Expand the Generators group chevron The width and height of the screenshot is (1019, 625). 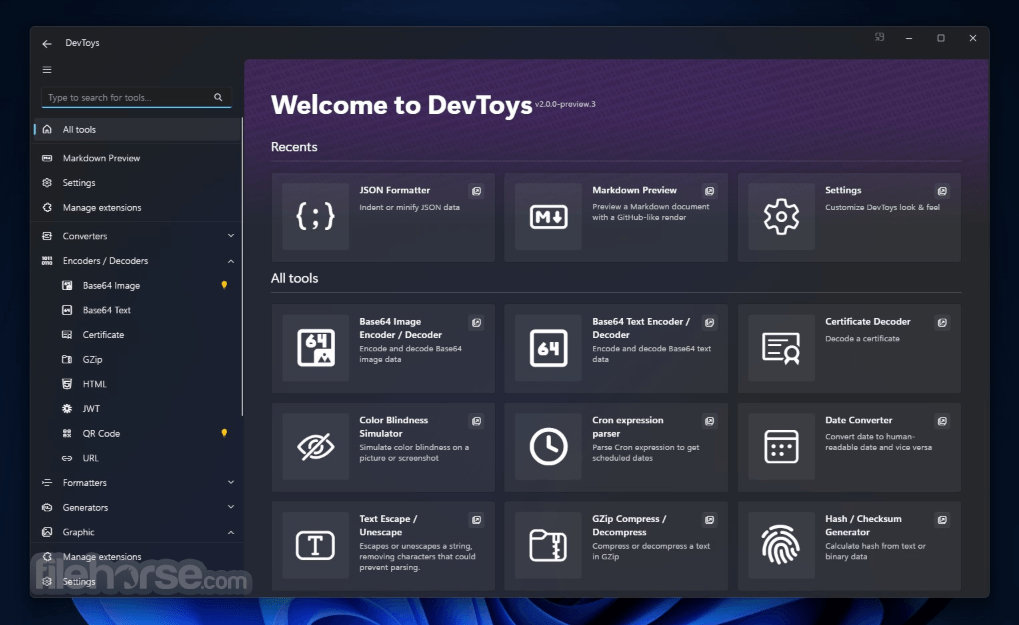[x=231, y=507]
